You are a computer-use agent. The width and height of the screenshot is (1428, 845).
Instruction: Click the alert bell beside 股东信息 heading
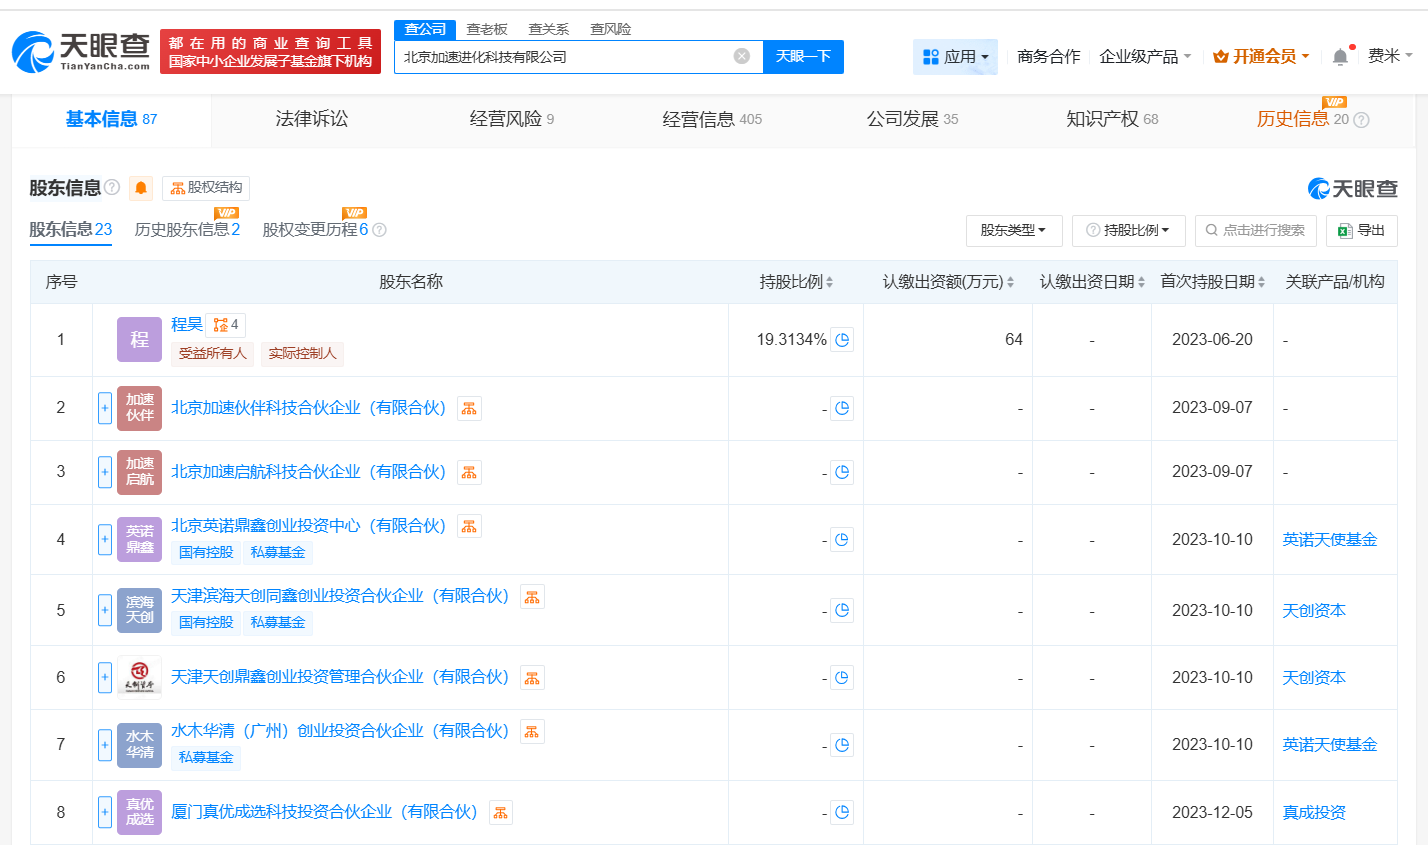(x=140, y=188)
